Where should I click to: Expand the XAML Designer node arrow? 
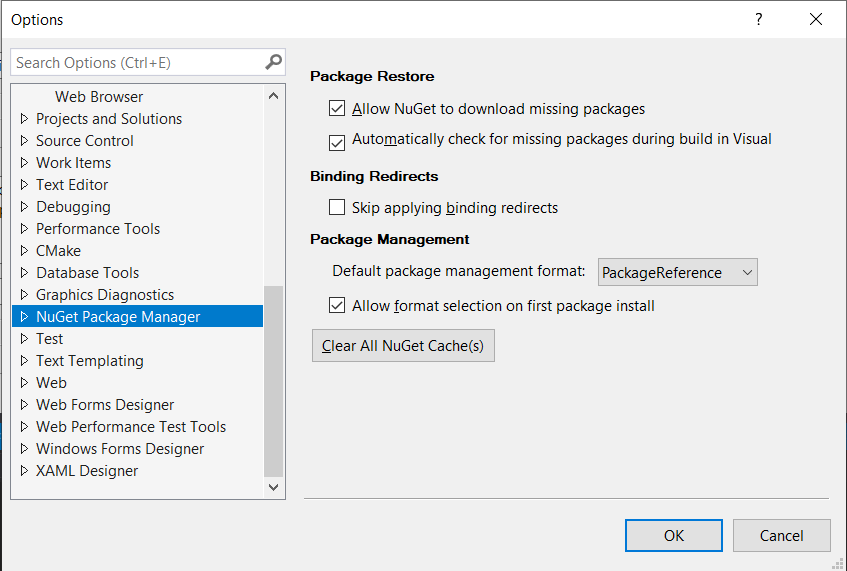tap(24, 471)
